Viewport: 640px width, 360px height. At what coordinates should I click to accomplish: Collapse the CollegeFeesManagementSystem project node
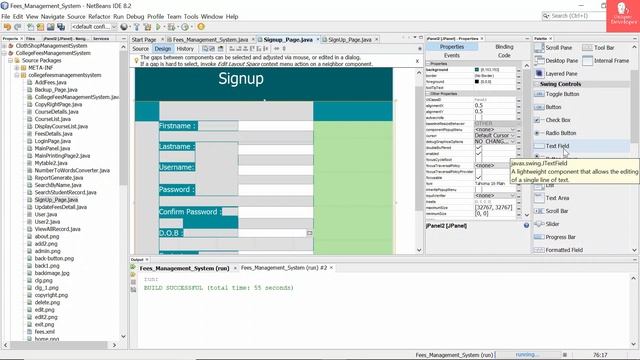coord(4,53)
